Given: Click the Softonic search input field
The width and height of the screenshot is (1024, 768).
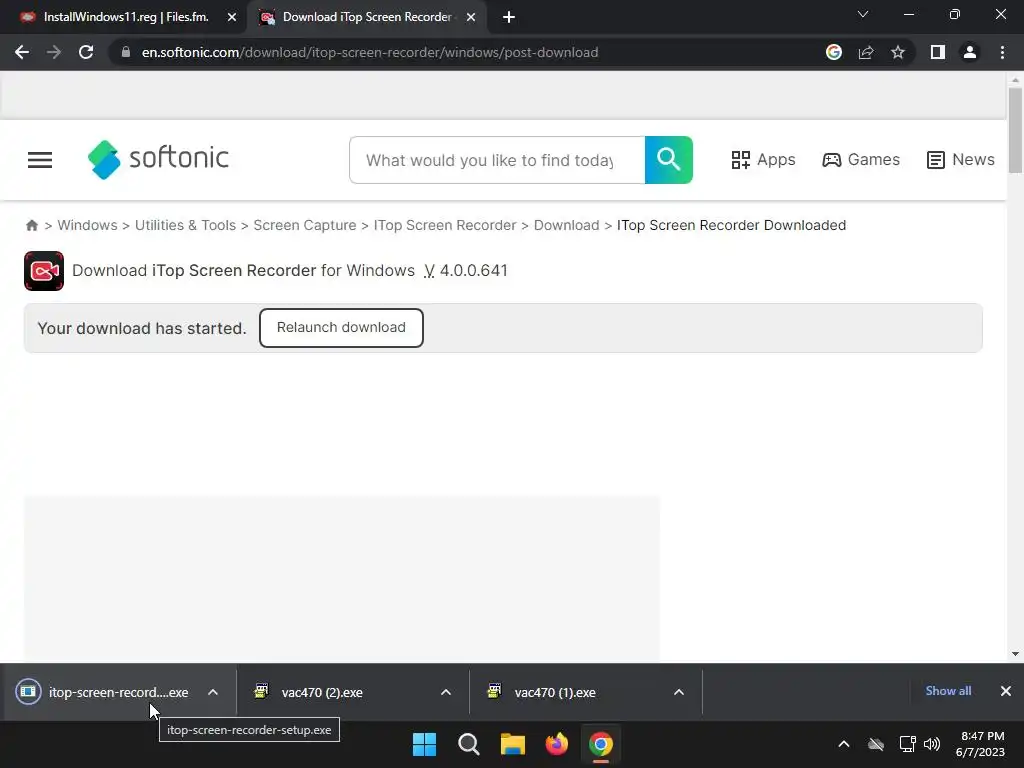Looking at the screenshot, I should [497, 160].
